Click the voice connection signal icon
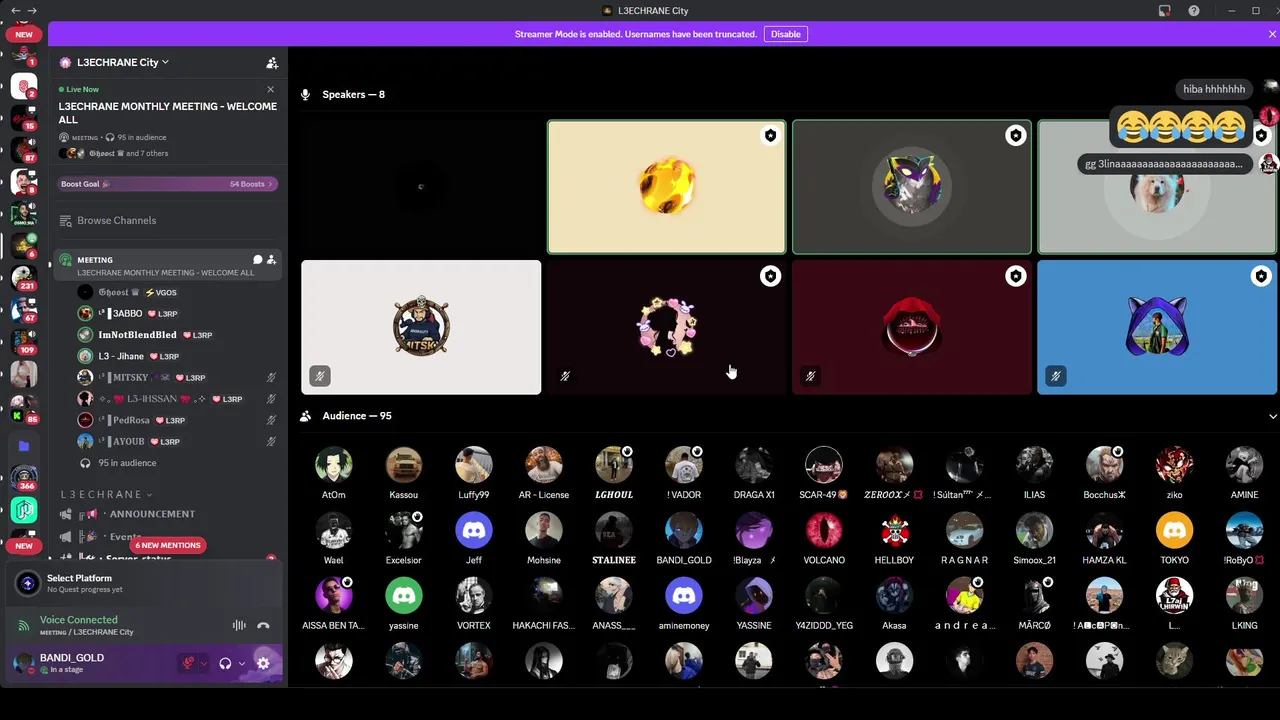1280x720 pixels. pyautogui.click(x=23, y=626)
